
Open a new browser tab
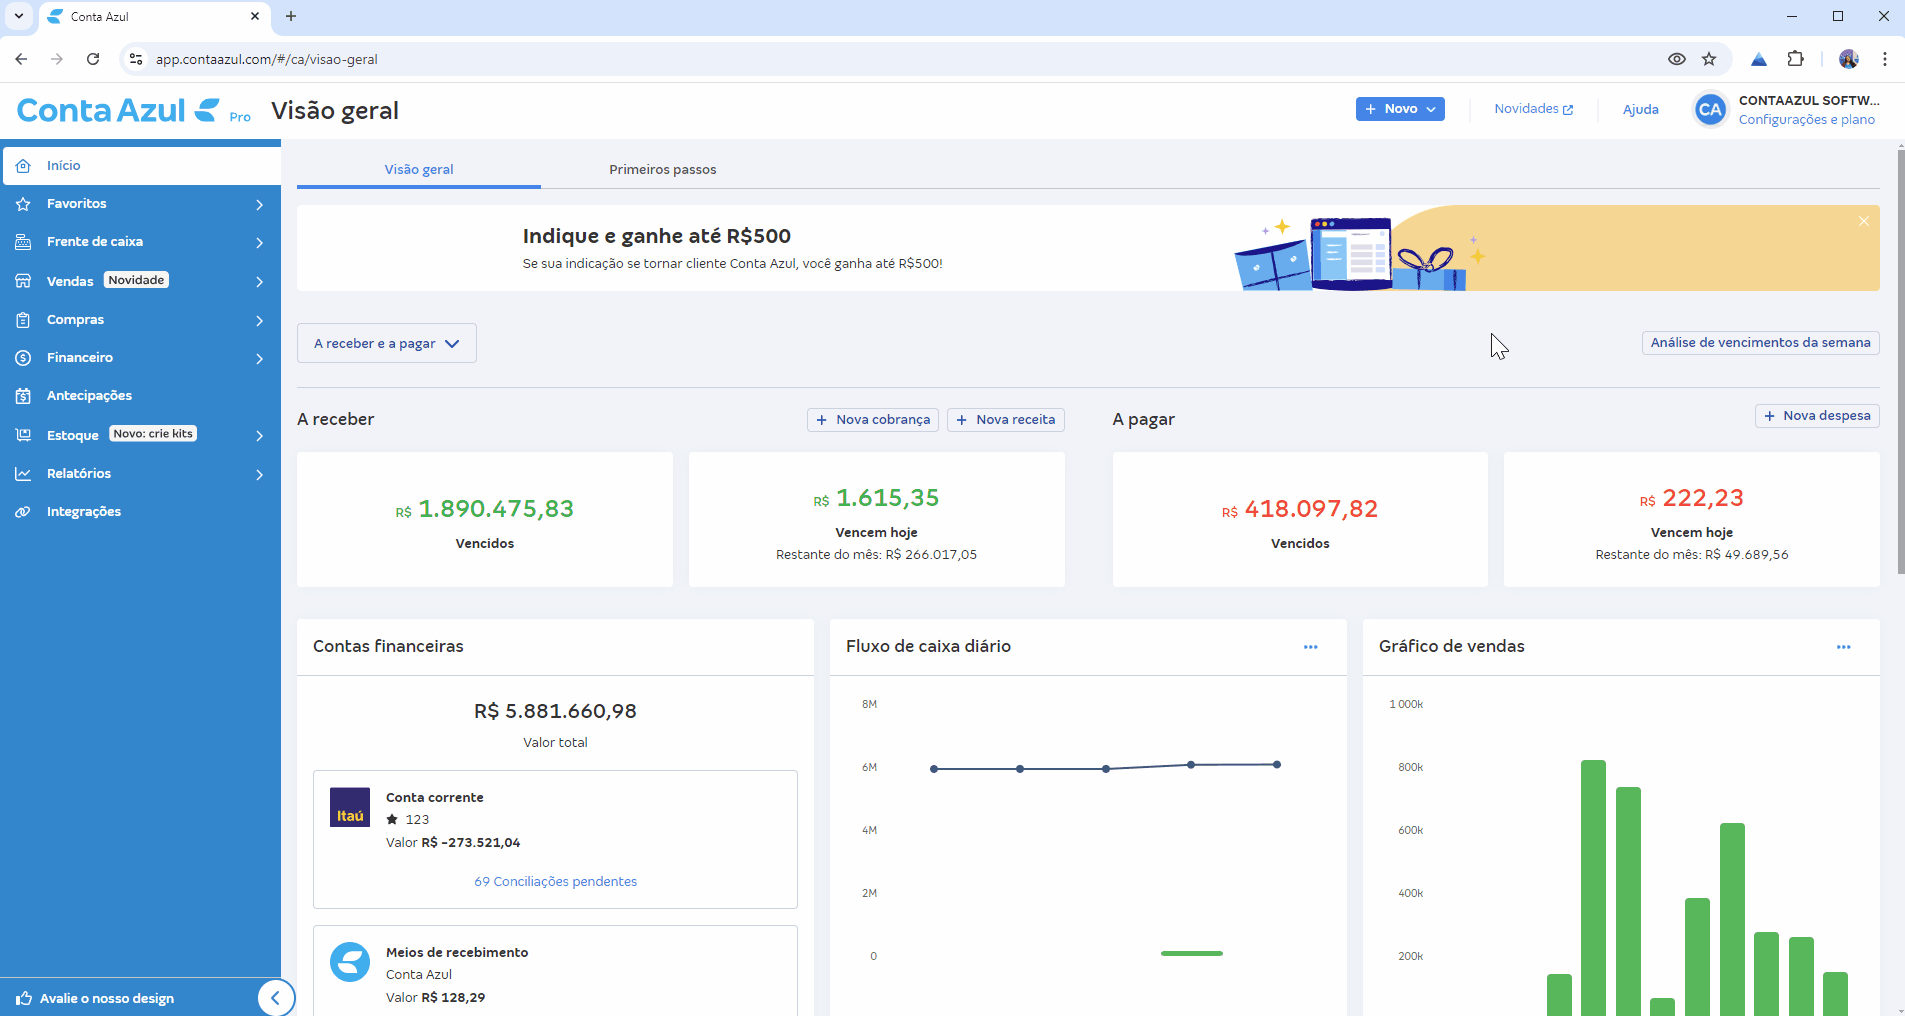pyautogui.click(x=291, y=16)
